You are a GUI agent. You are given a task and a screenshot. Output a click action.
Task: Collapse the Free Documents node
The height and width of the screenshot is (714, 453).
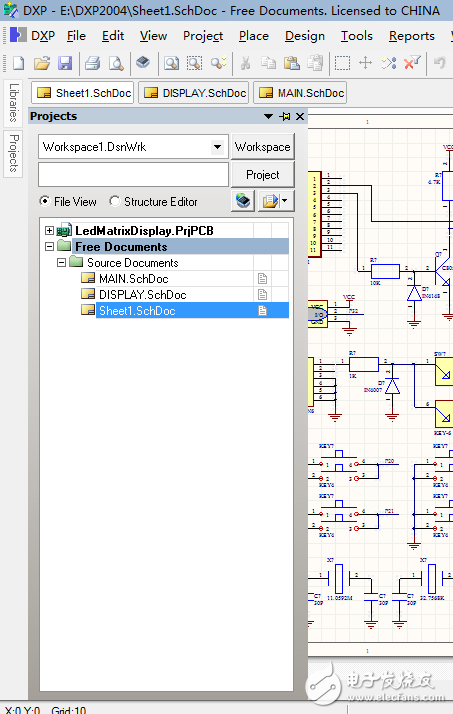point(49,246)
